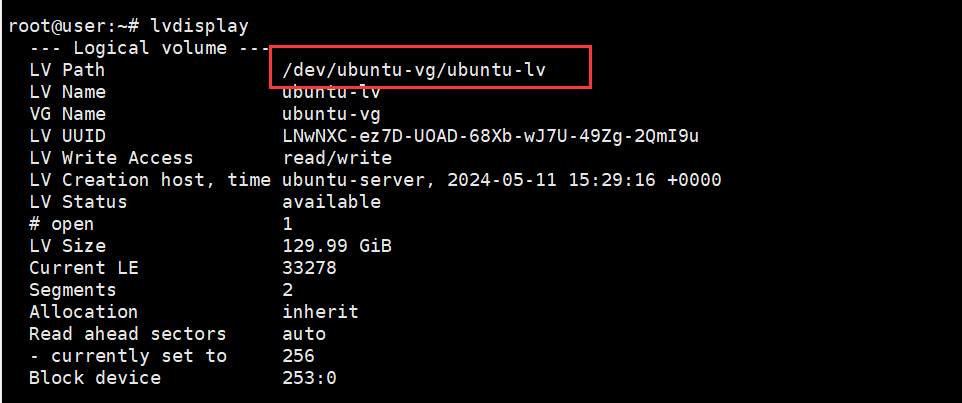This screenshot has height=403, width=962.
Task: Click the Block device value 253:0
Action: (310, 378)
